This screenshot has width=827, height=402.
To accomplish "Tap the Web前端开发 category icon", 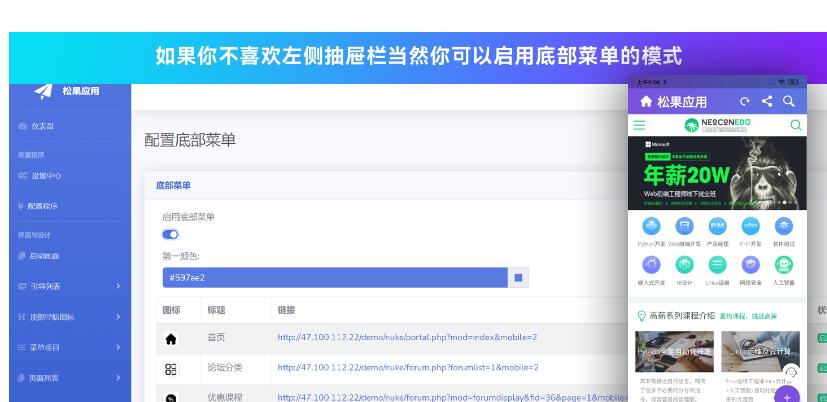I will [x=685, y=226].
